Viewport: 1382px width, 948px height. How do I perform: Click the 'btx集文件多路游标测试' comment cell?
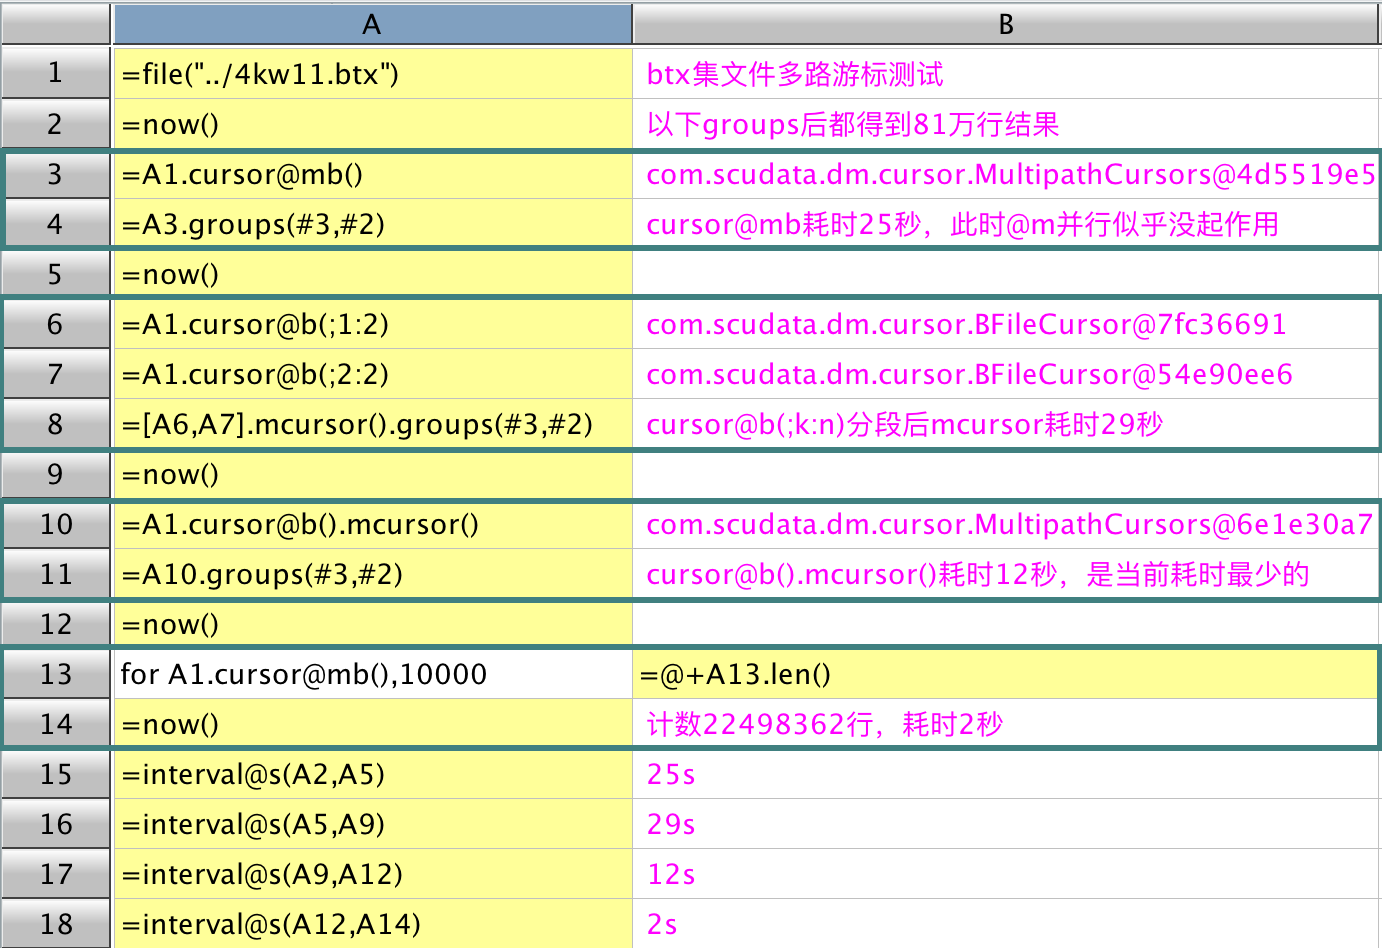(1007, 73)
